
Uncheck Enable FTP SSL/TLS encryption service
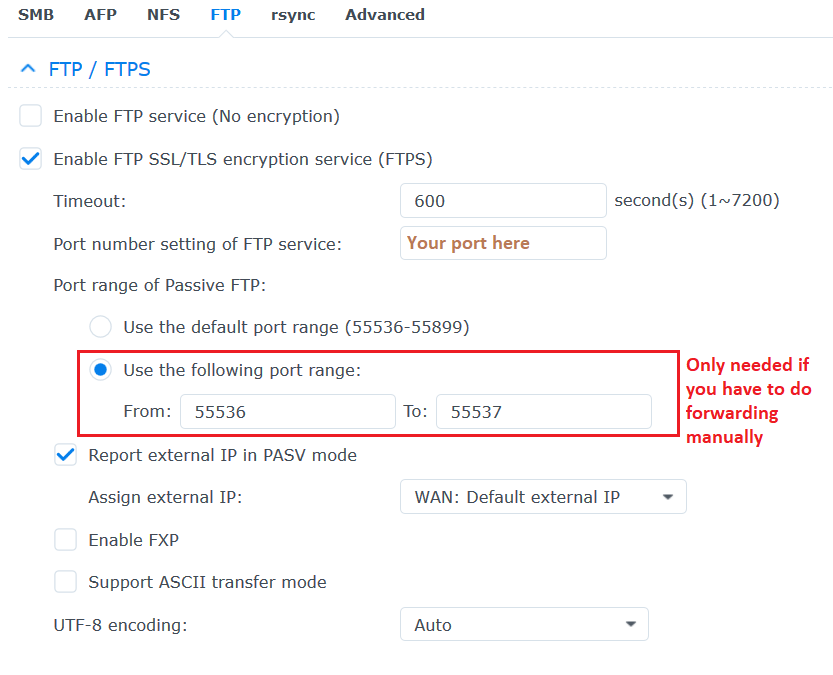click(31, 159)
